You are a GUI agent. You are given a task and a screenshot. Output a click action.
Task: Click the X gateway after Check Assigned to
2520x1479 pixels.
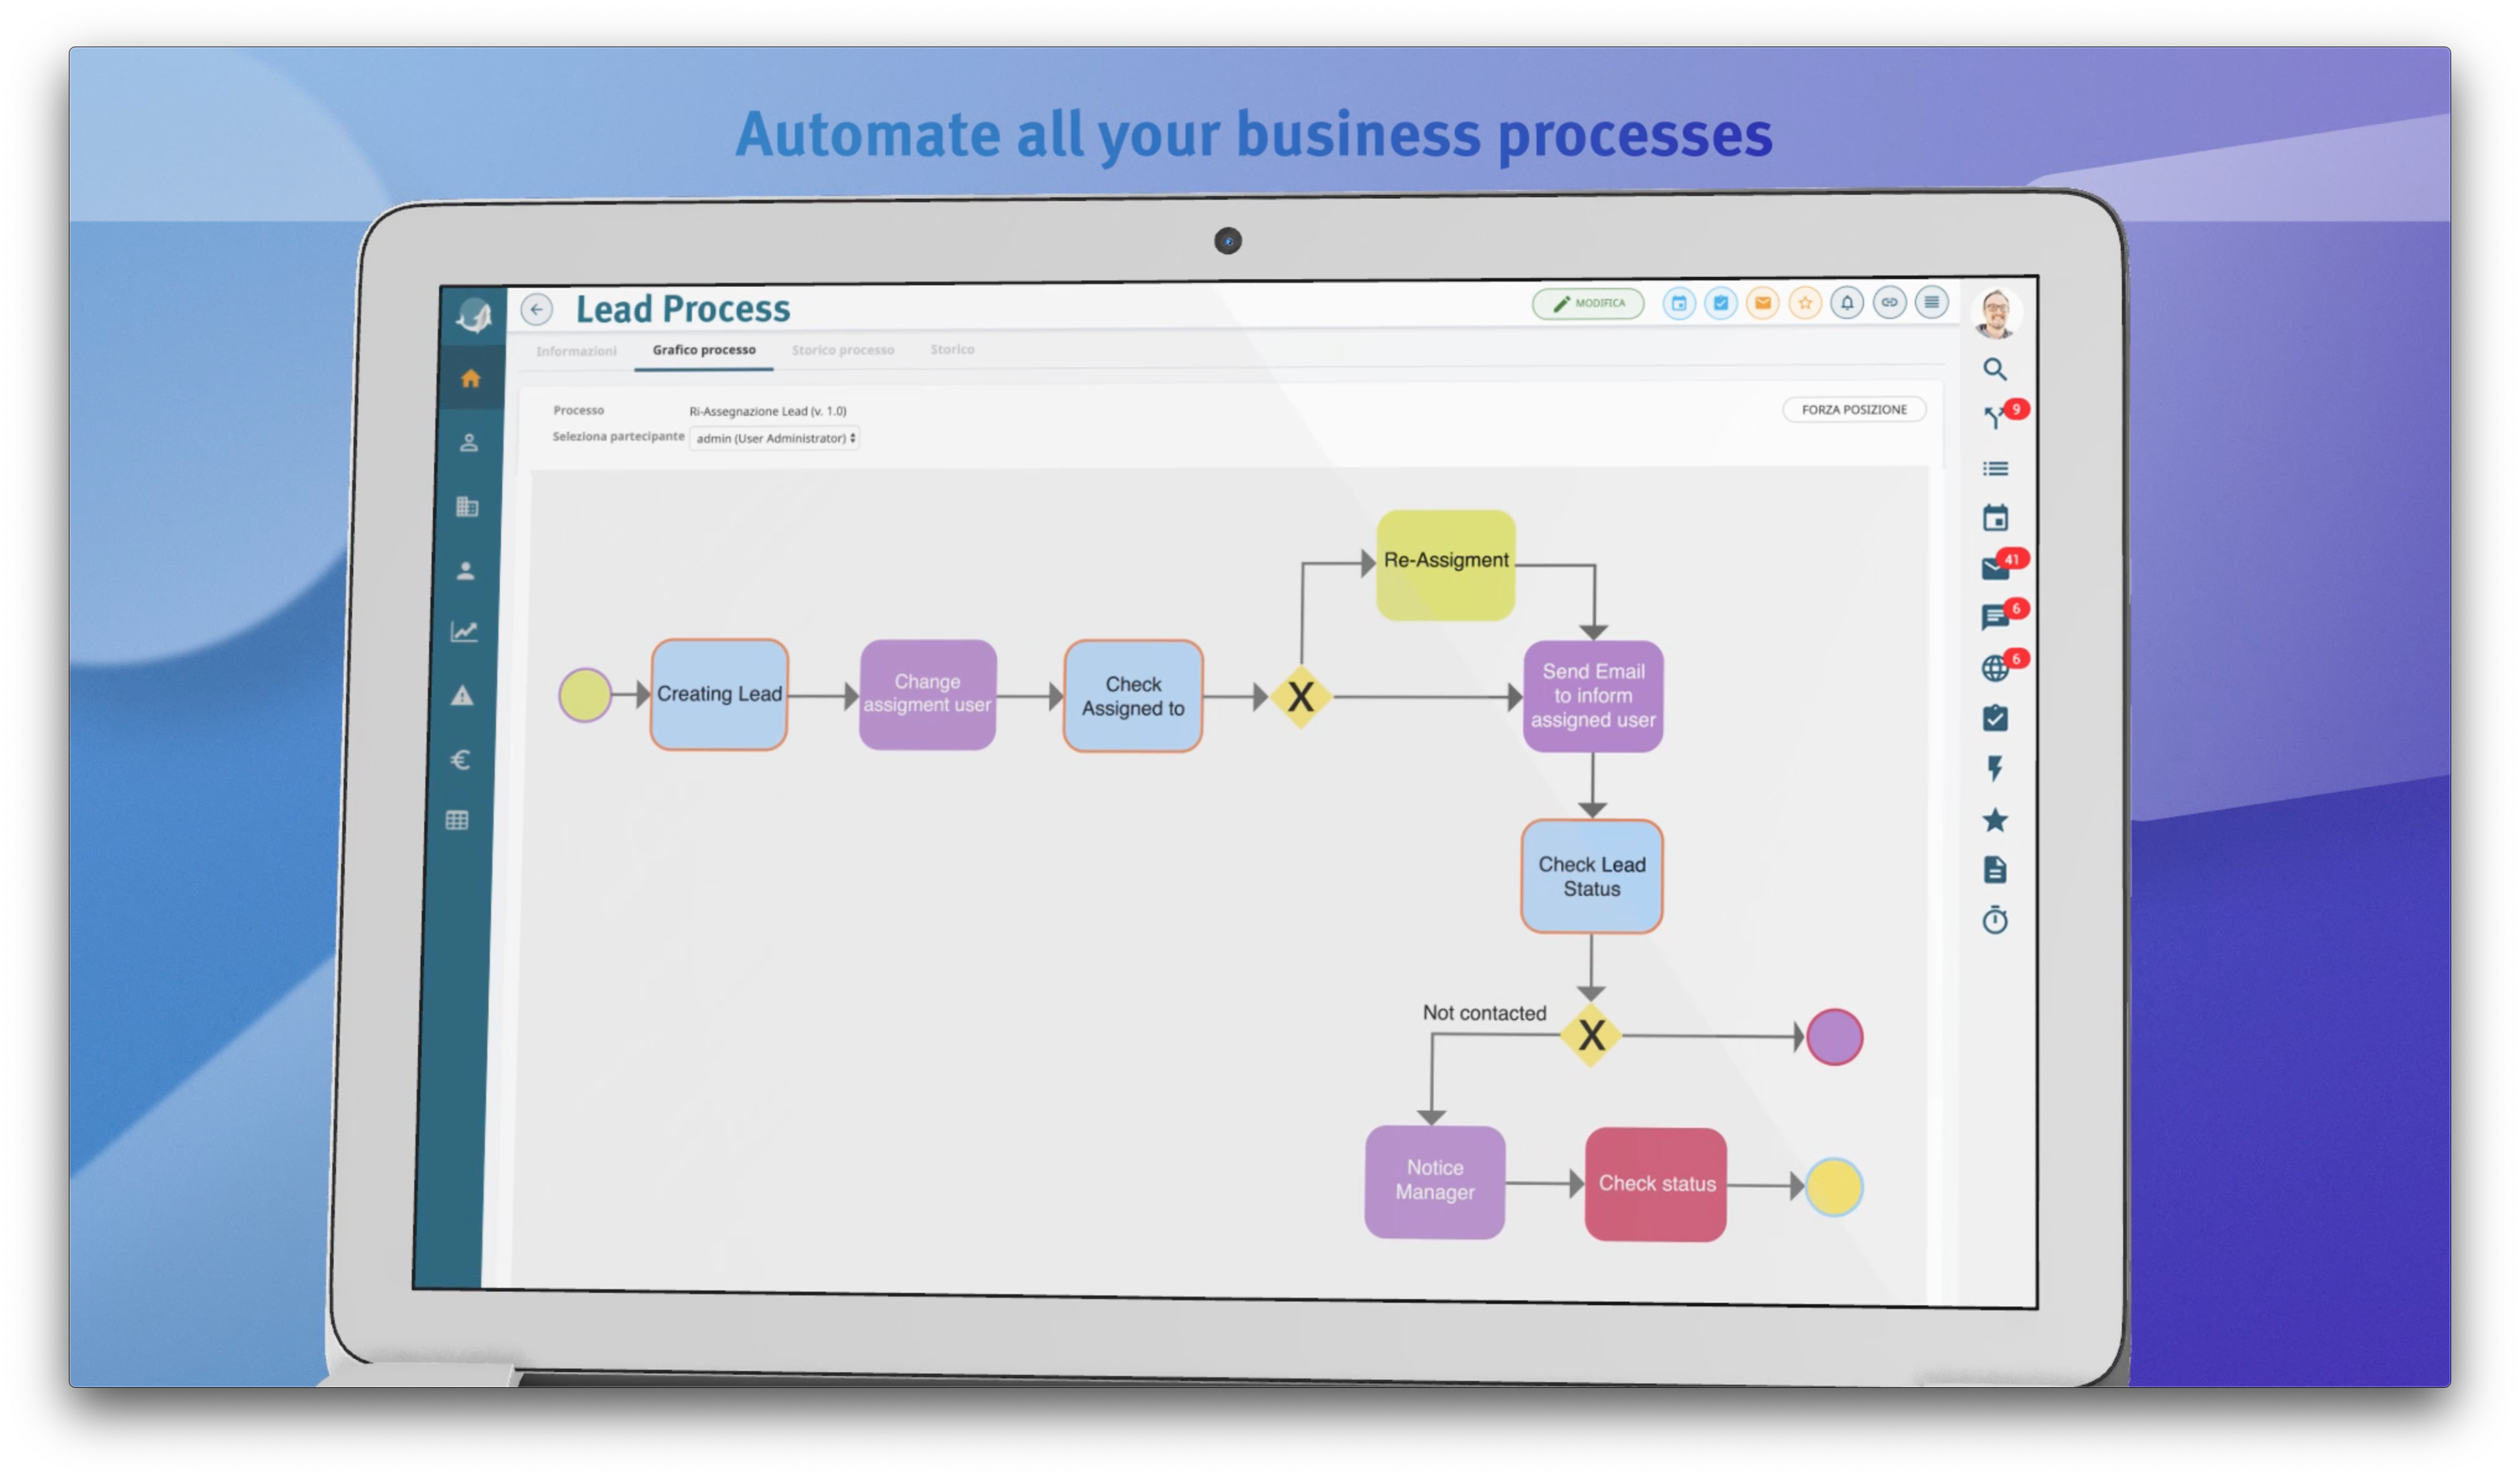[x=1301, y=697]
